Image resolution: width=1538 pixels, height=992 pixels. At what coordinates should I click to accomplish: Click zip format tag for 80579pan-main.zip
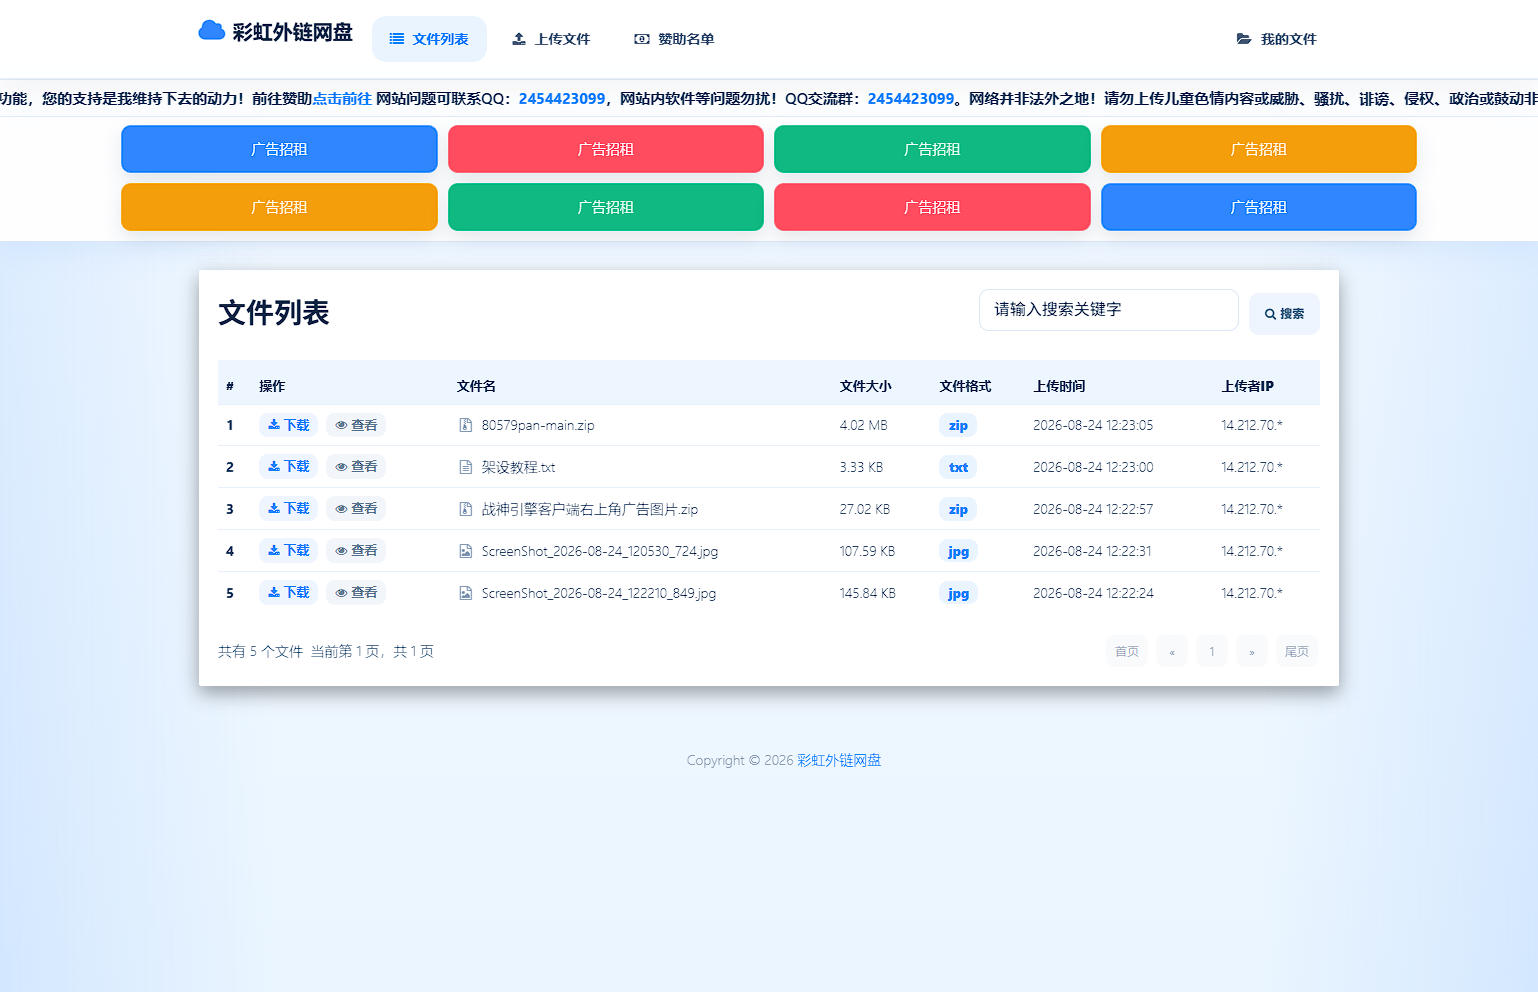coord(958,426)
